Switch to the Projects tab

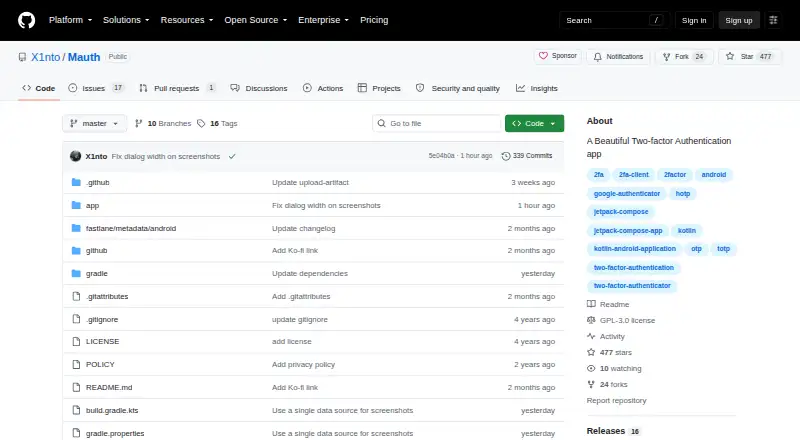pyautogui.click(x=379, y=88)
